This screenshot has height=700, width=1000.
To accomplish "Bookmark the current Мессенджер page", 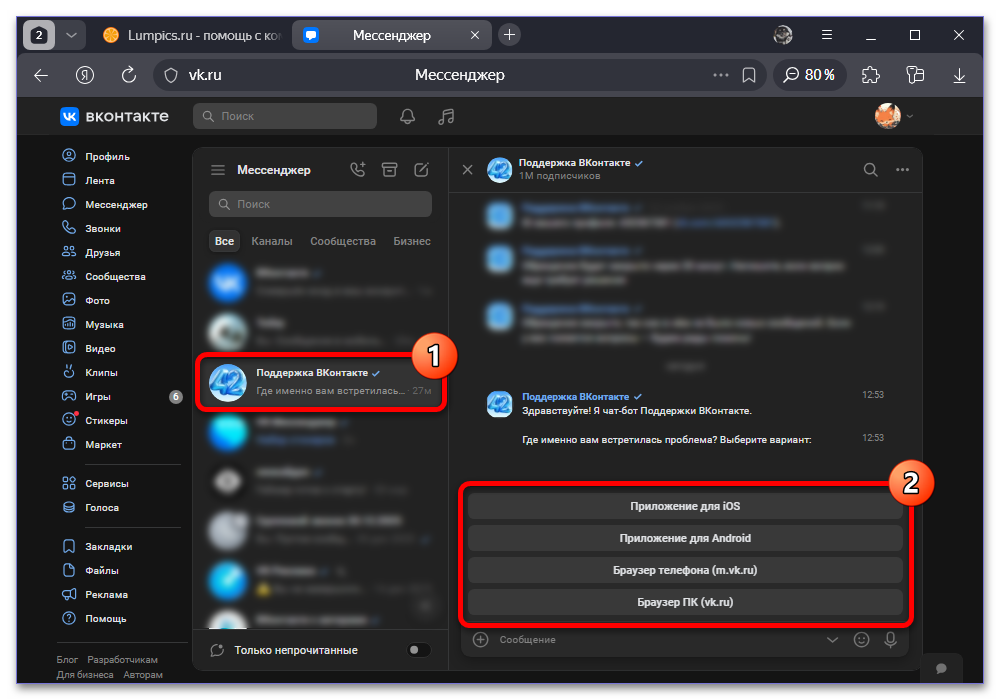I will tap(749, 75).
